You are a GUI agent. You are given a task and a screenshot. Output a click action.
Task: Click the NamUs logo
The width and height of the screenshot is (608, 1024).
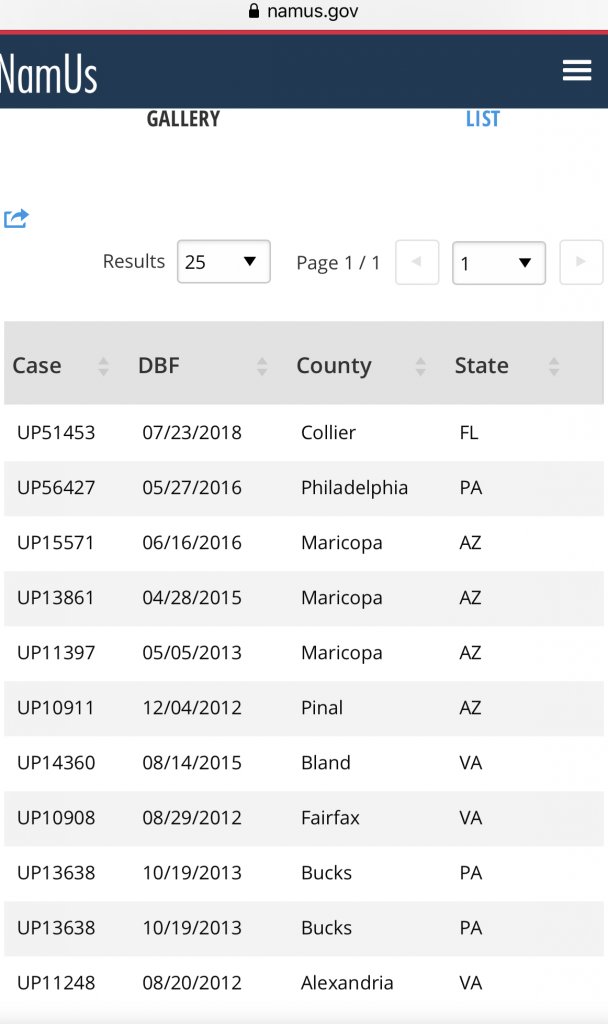coord(48,74)
